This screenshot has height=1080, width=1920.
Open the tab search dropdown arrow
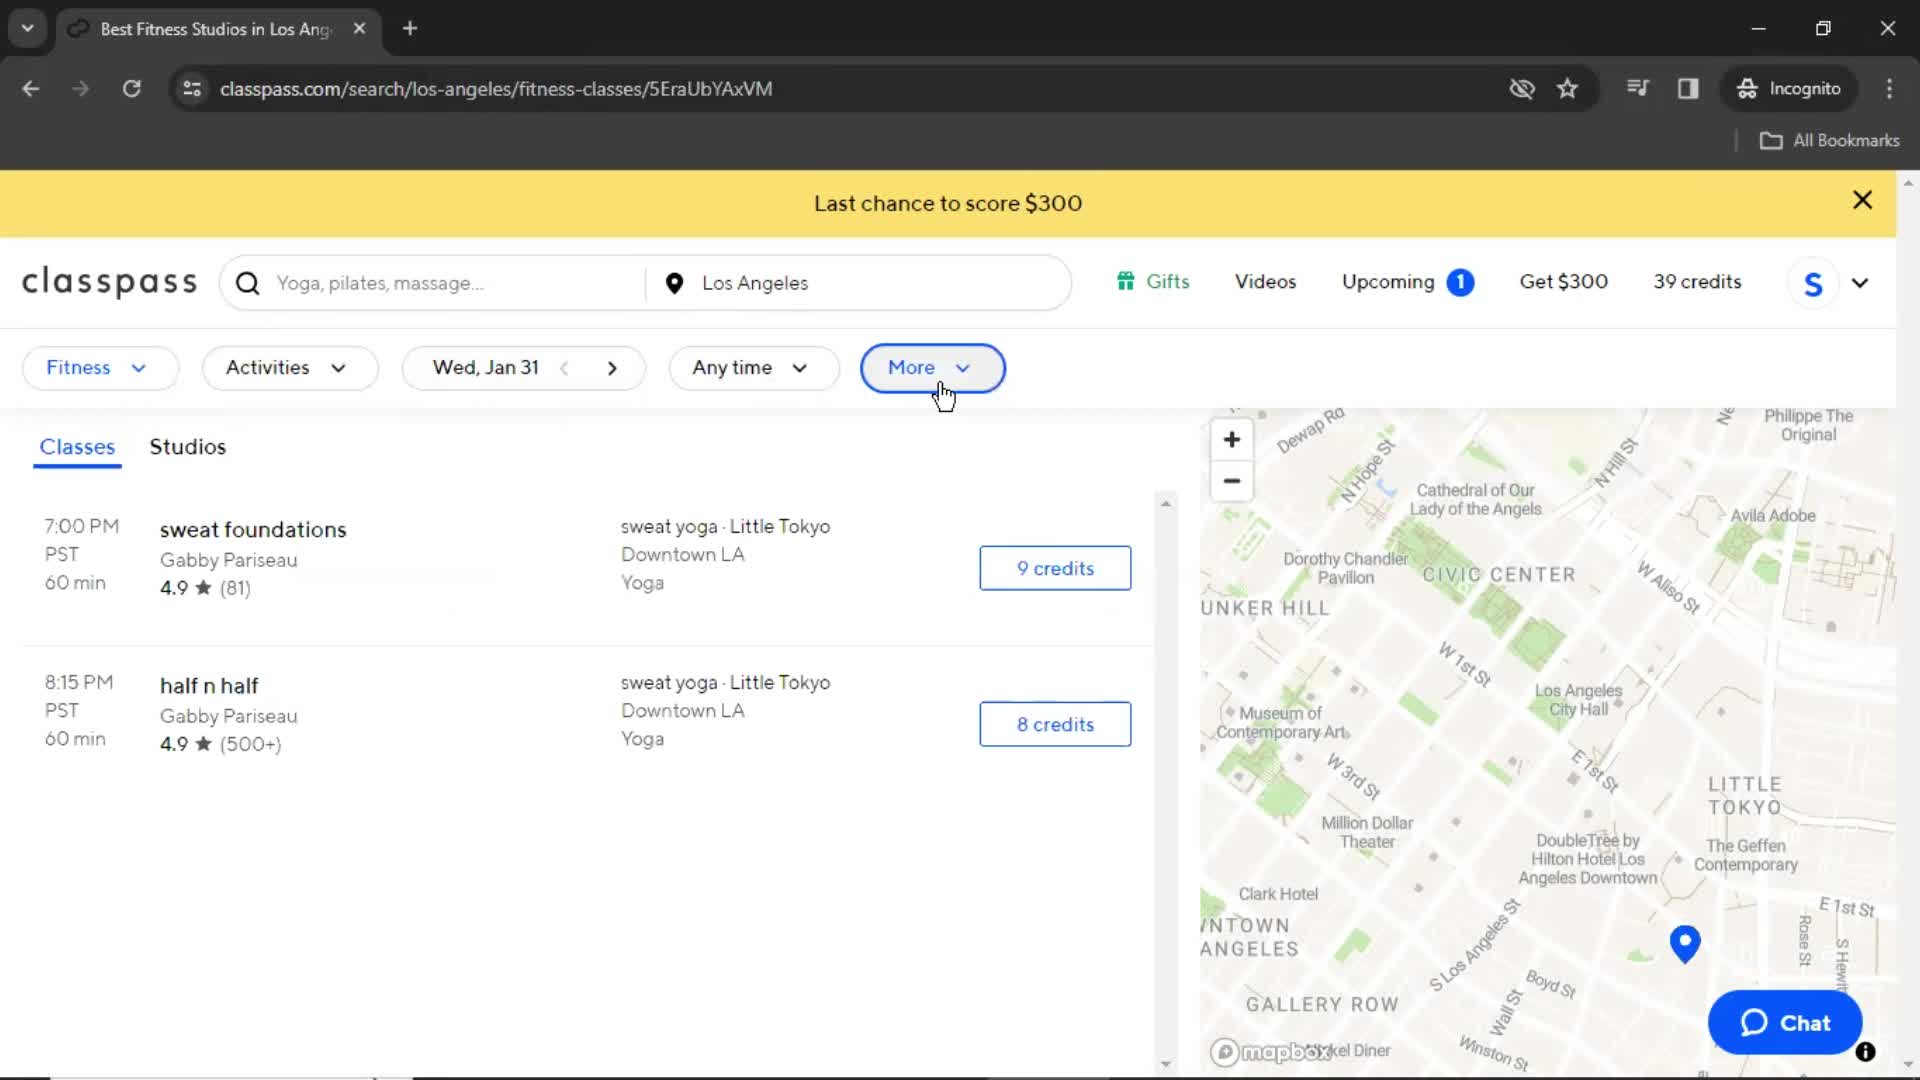tap(28, 28)
